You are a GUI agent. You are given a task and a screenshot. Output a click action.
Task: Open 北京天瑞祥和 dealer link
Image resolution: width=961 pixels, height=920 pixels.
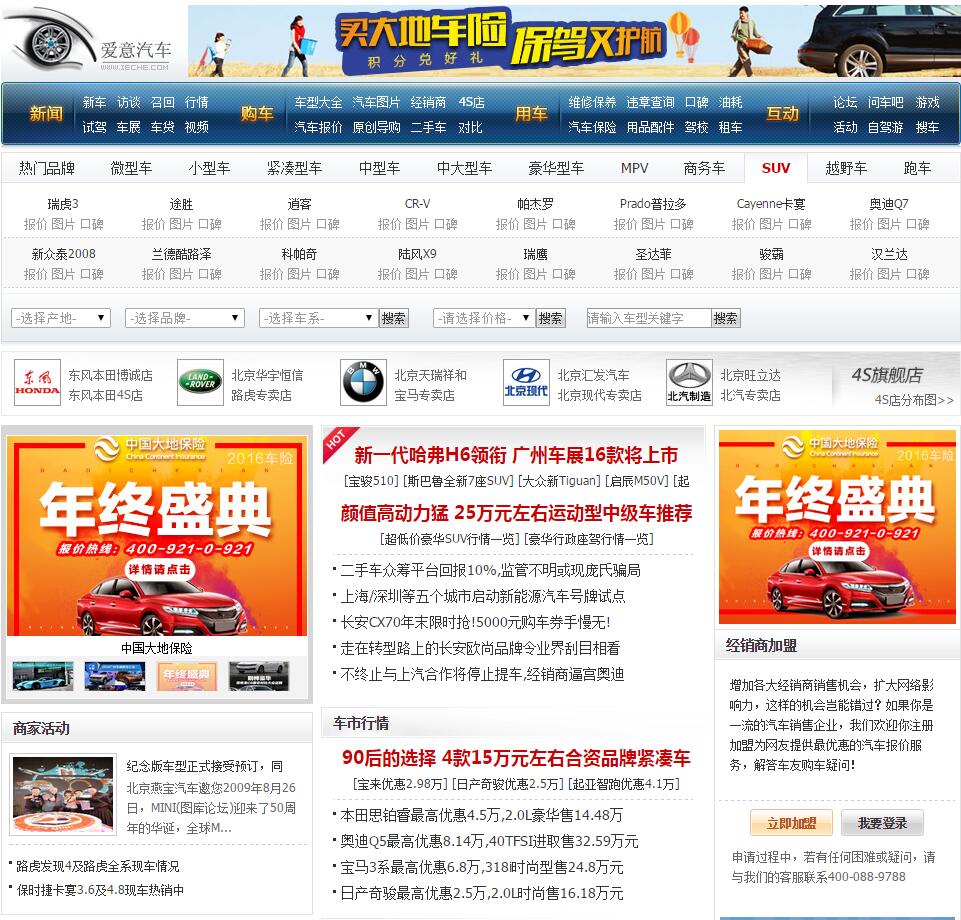click(430, 374)
